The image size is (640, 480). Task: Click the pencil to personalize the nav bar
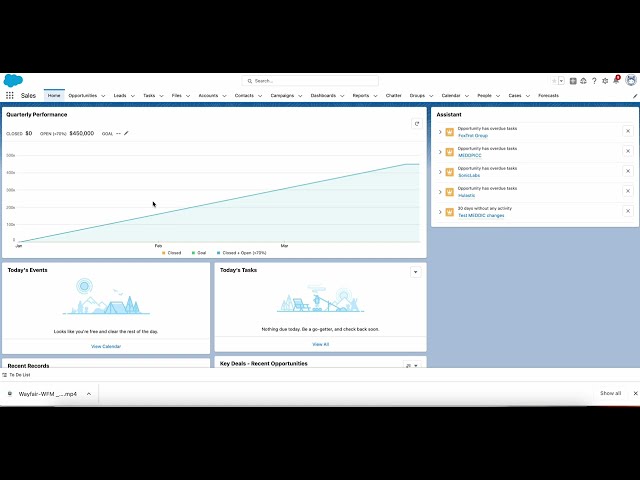point(635,96)
